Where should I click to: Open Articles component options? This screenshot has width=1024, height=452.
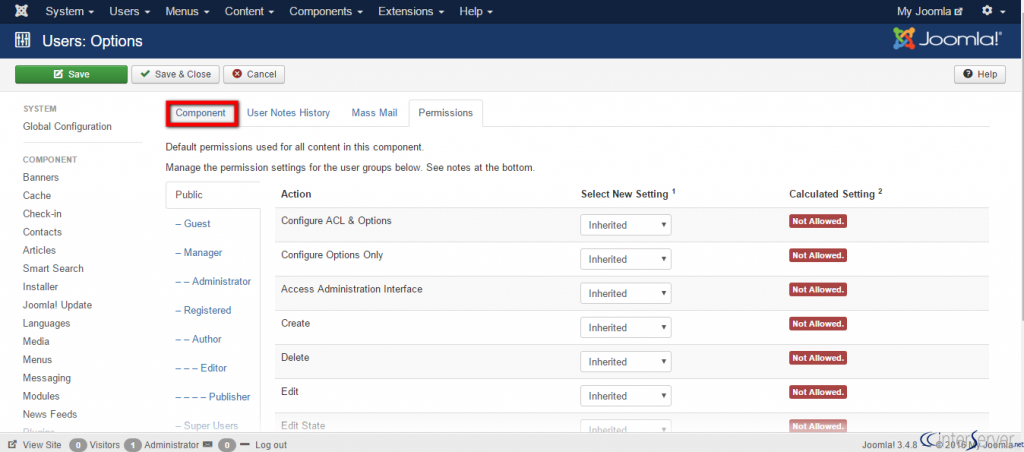tap(39, 250)
